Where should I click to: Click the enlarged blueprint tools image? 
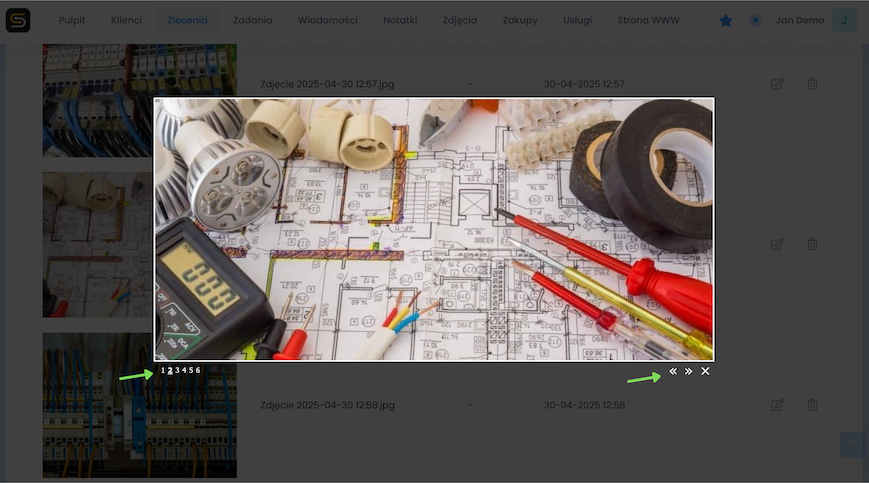434,230
